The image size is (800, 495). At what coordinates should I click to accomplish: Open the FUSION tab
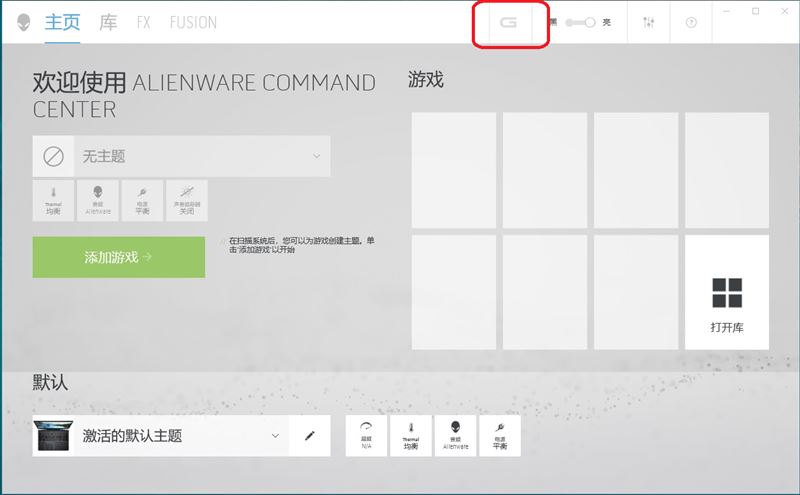tap(193, 22)
